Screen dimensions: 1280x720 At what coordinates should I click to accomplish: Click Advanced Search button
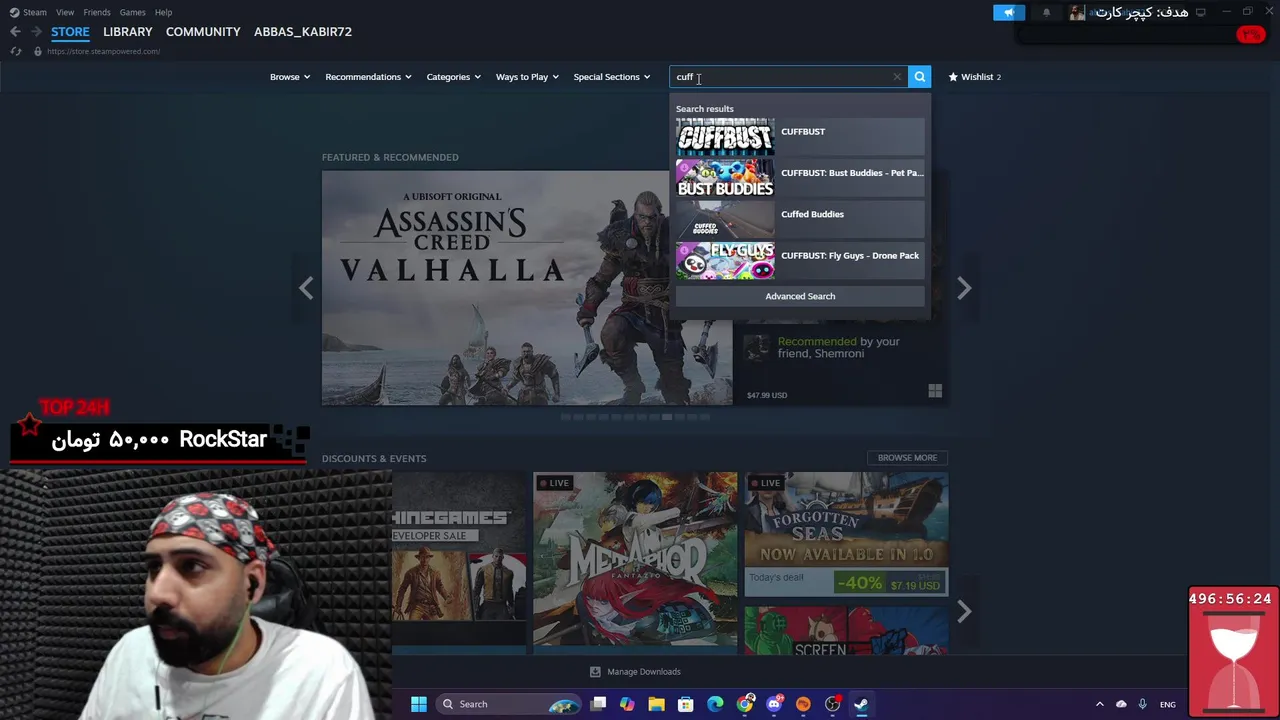coord(800,296)
